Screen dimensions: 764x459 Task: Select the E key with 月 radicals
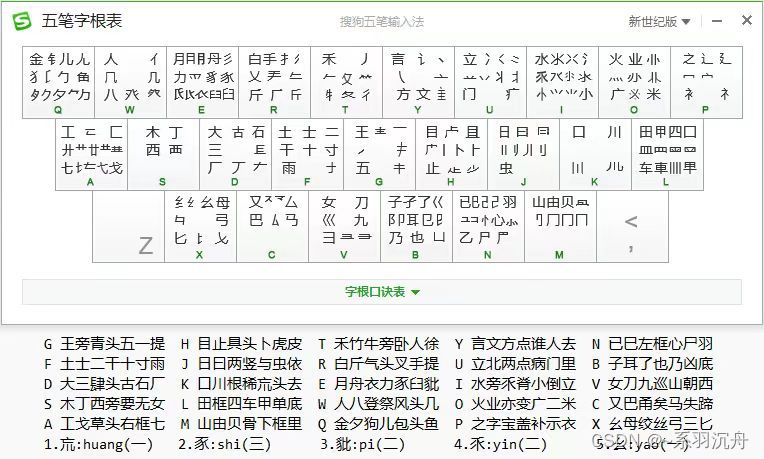(x=203, y=82)
